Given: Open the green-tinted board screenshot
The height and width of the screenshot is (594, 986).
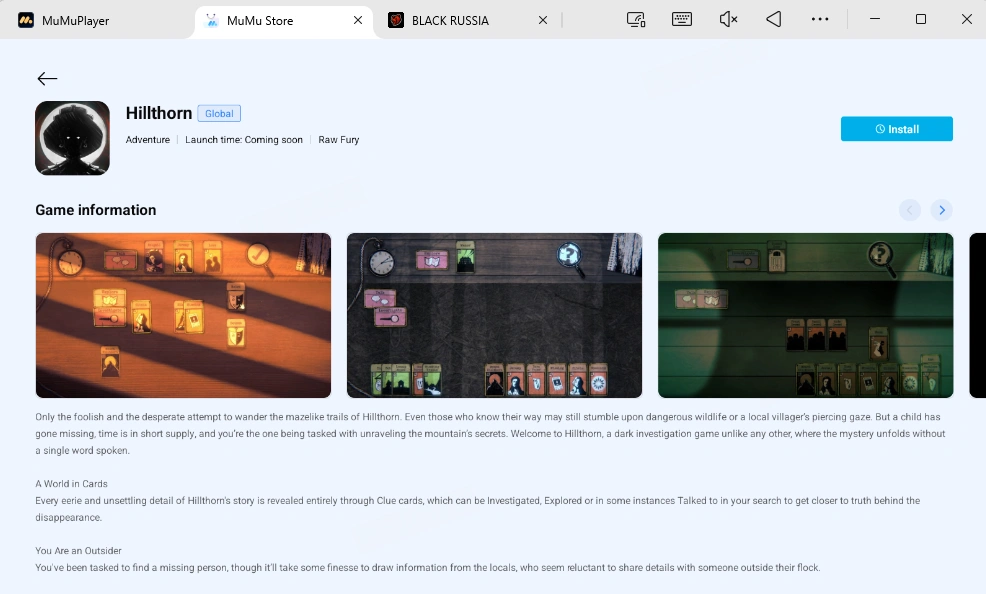Looking at the screenshot, I should pyautogui.click(x=806, y=316).
